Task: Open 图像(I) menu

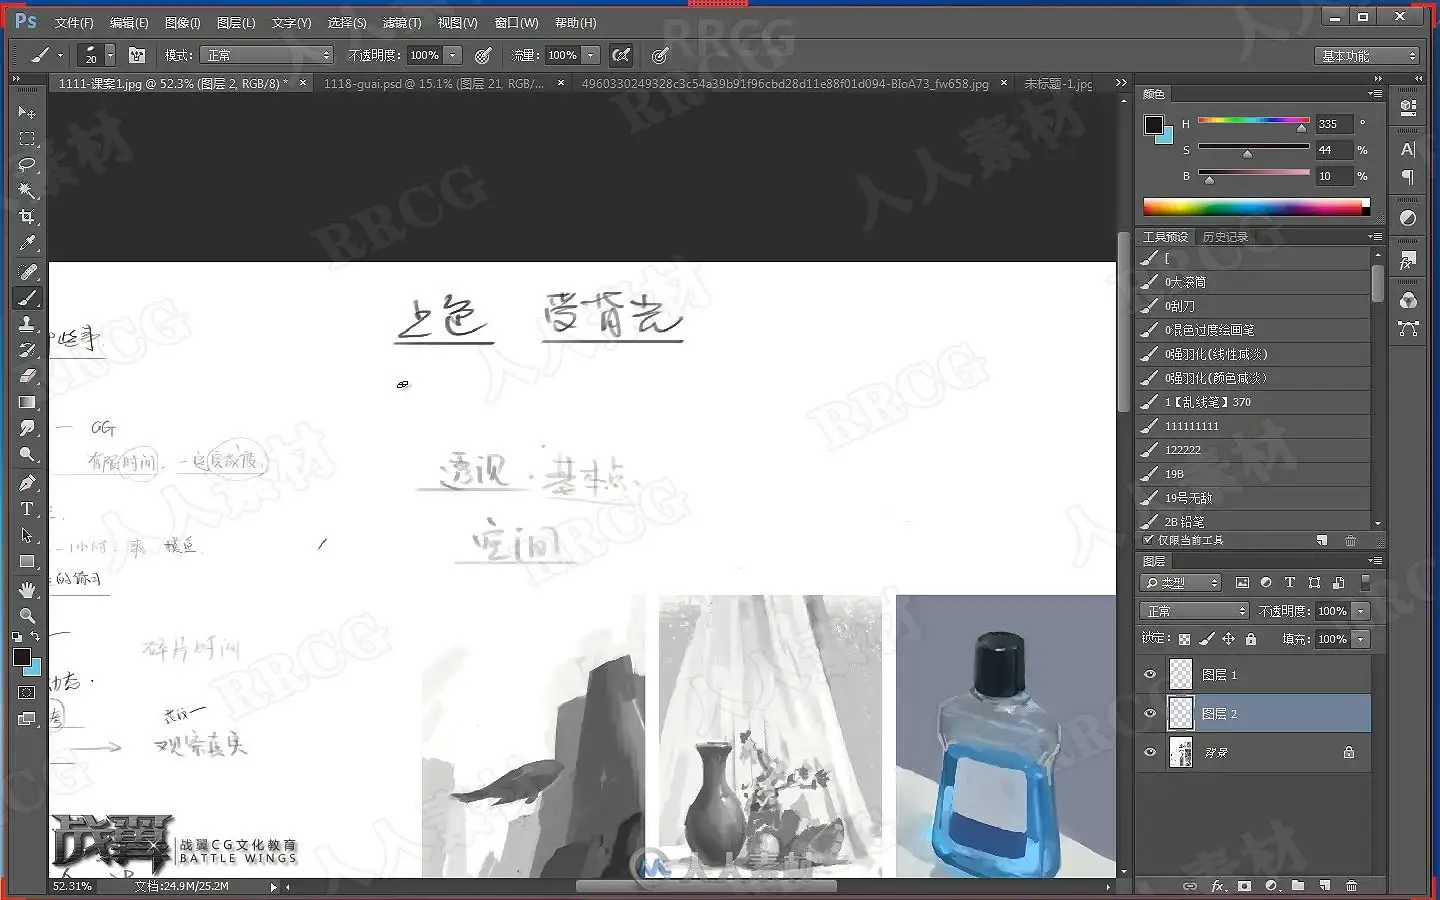Action: [182, 22]
